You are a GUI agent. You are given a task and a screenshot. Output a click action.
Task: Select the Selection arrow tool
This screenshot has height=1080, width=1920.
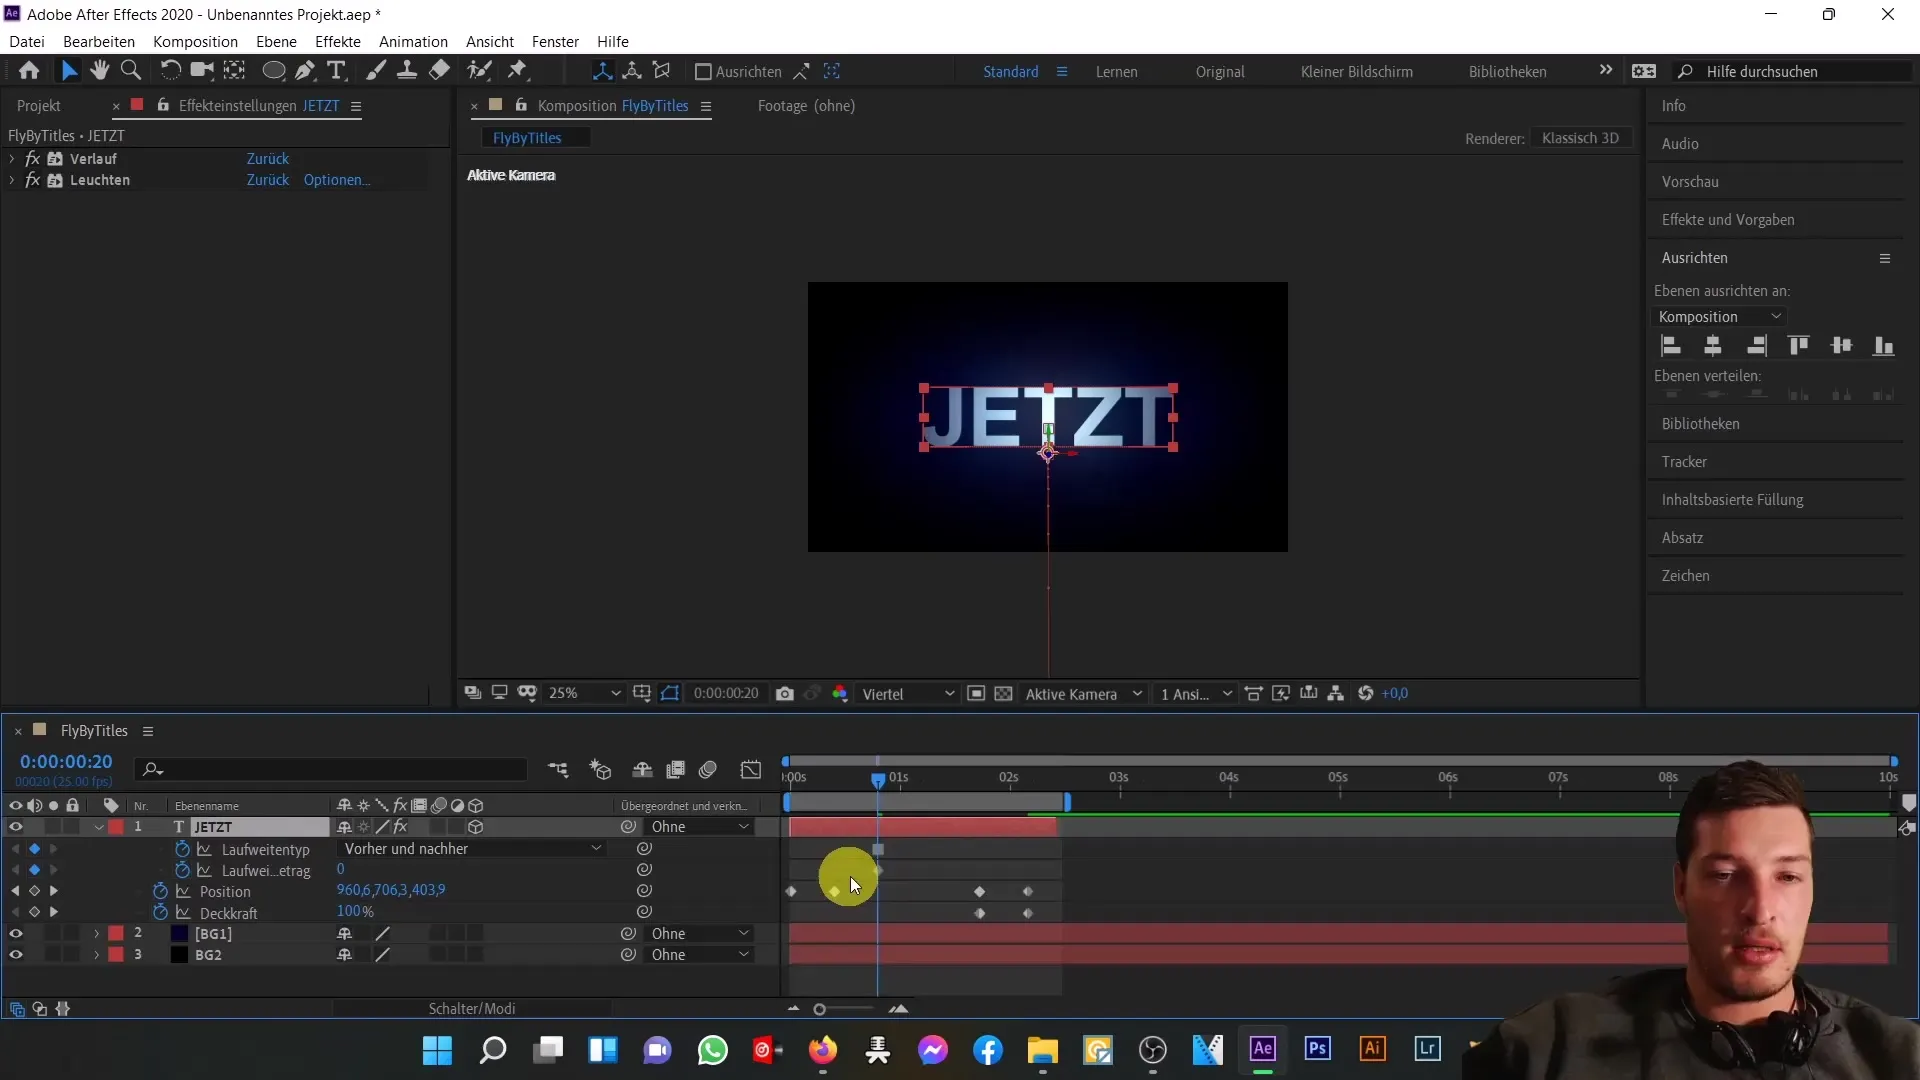[68, 71]
